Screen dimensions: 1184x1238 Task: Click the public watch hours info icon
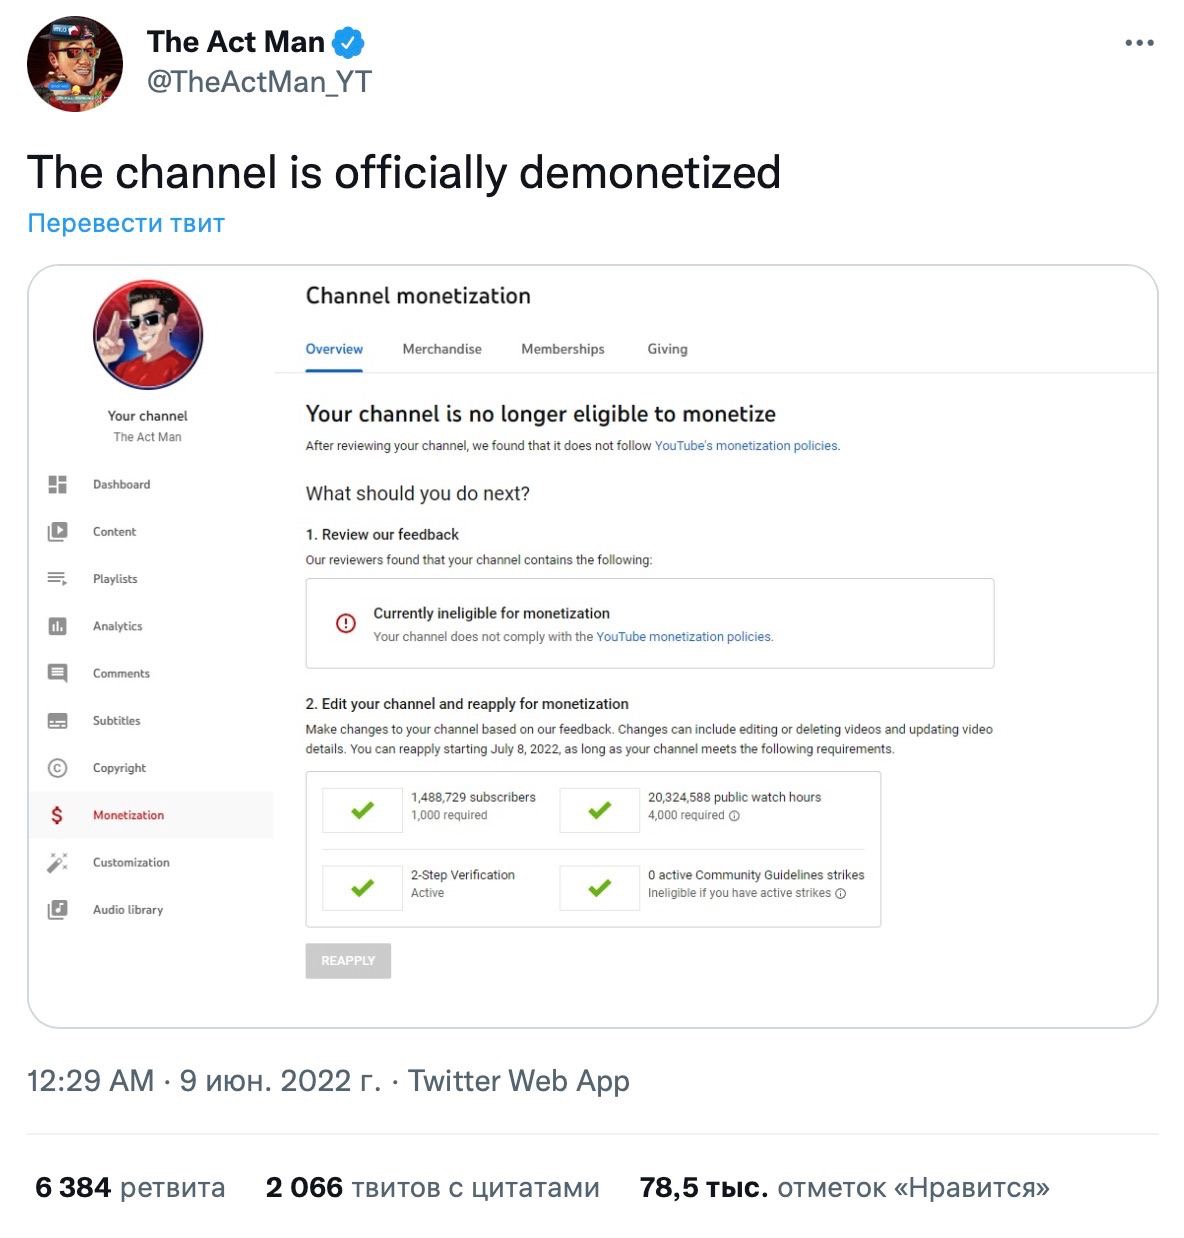pyautogui.click(x=734, y=816)
